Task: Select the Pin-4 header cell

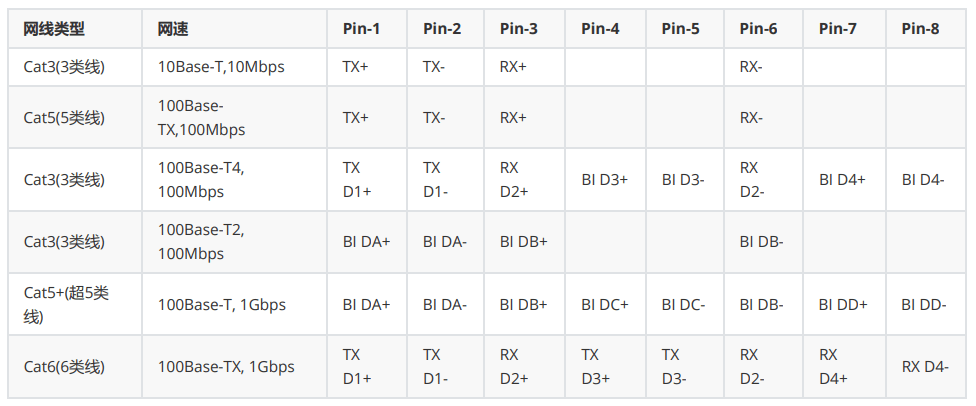Action: point(605,29)
